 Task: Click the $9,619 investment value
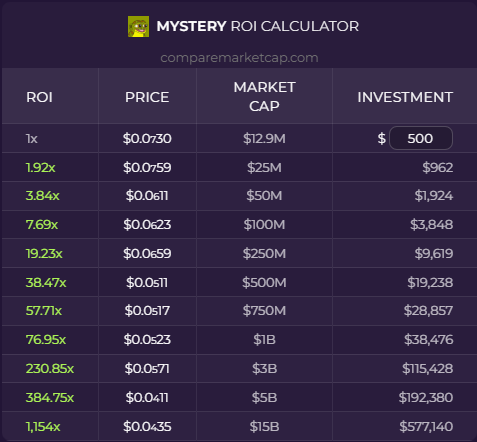click(434, 254)
